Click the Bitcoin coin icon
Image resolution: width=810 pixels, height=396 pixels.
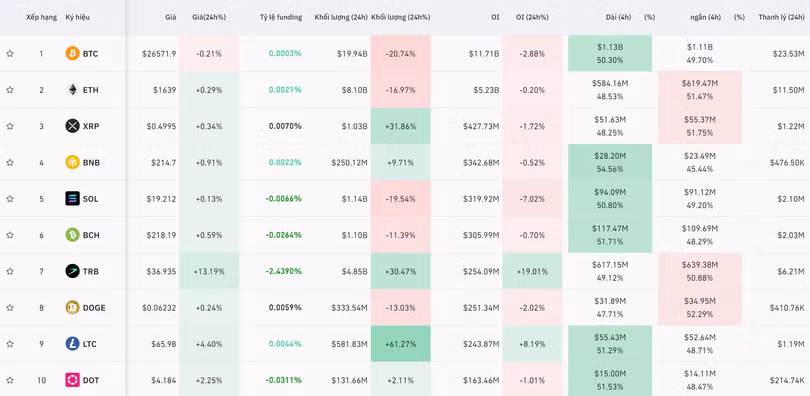point(72,53)
